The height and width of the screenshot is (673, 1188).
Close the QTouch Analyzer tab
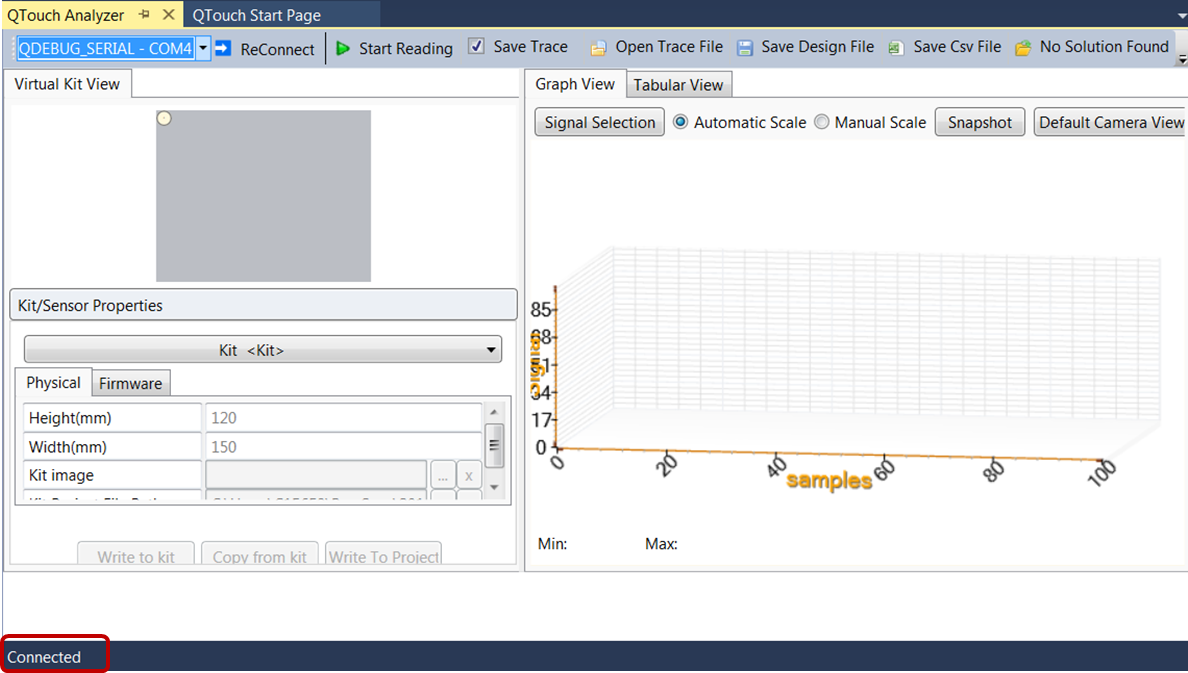[168, 15]
